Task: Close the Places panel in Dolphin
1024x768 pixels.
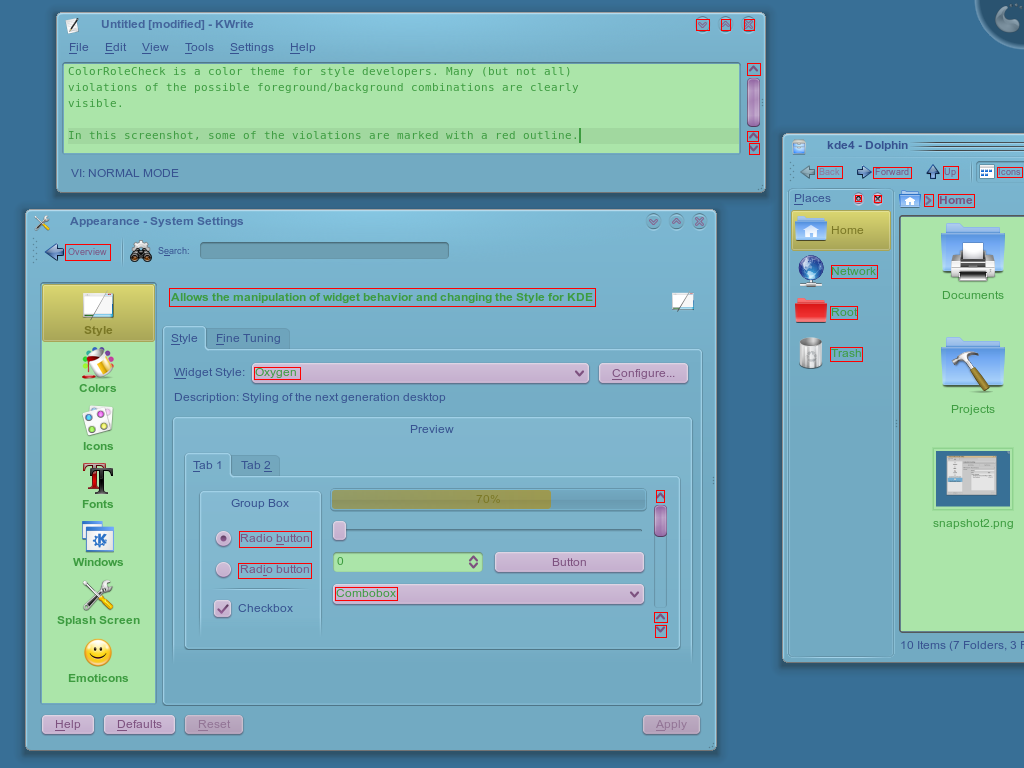Action: click(x=878, y=199)
